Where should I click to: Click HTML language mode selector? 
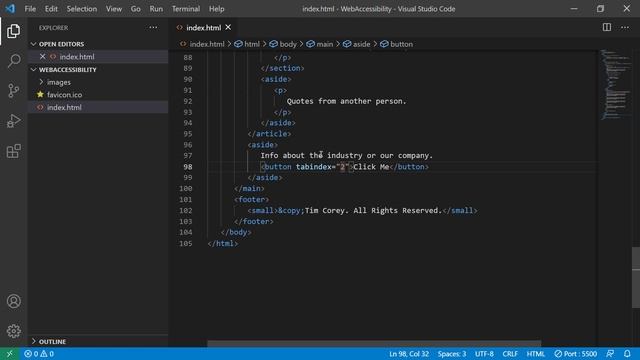point(536,354)
